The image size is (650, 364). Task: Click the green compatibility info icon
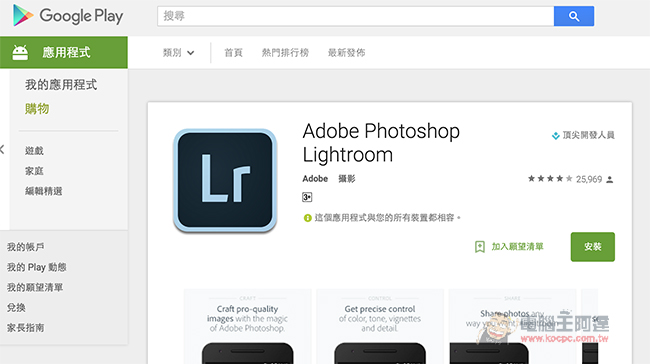307,218
